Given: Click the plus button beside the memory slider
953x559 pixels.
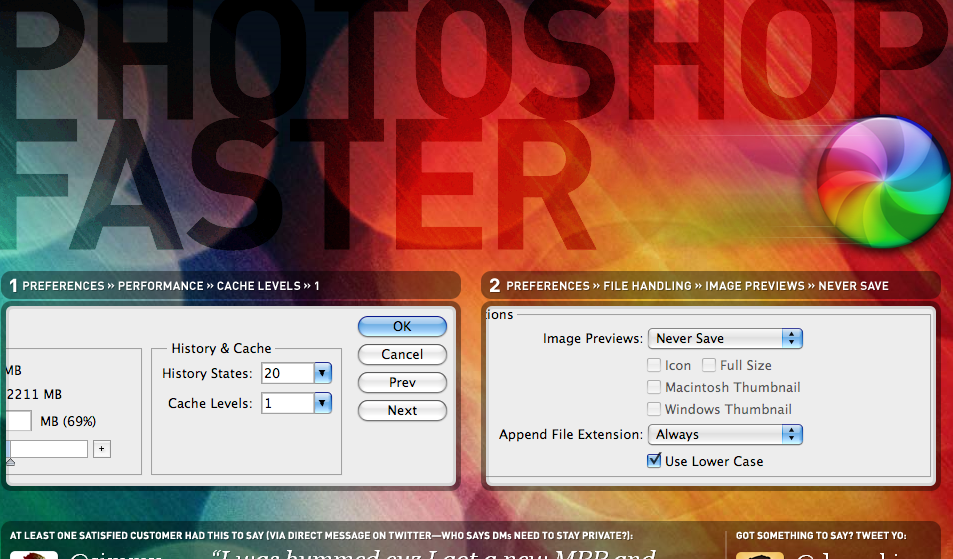Looking at the screenshot, I should 101,450.
